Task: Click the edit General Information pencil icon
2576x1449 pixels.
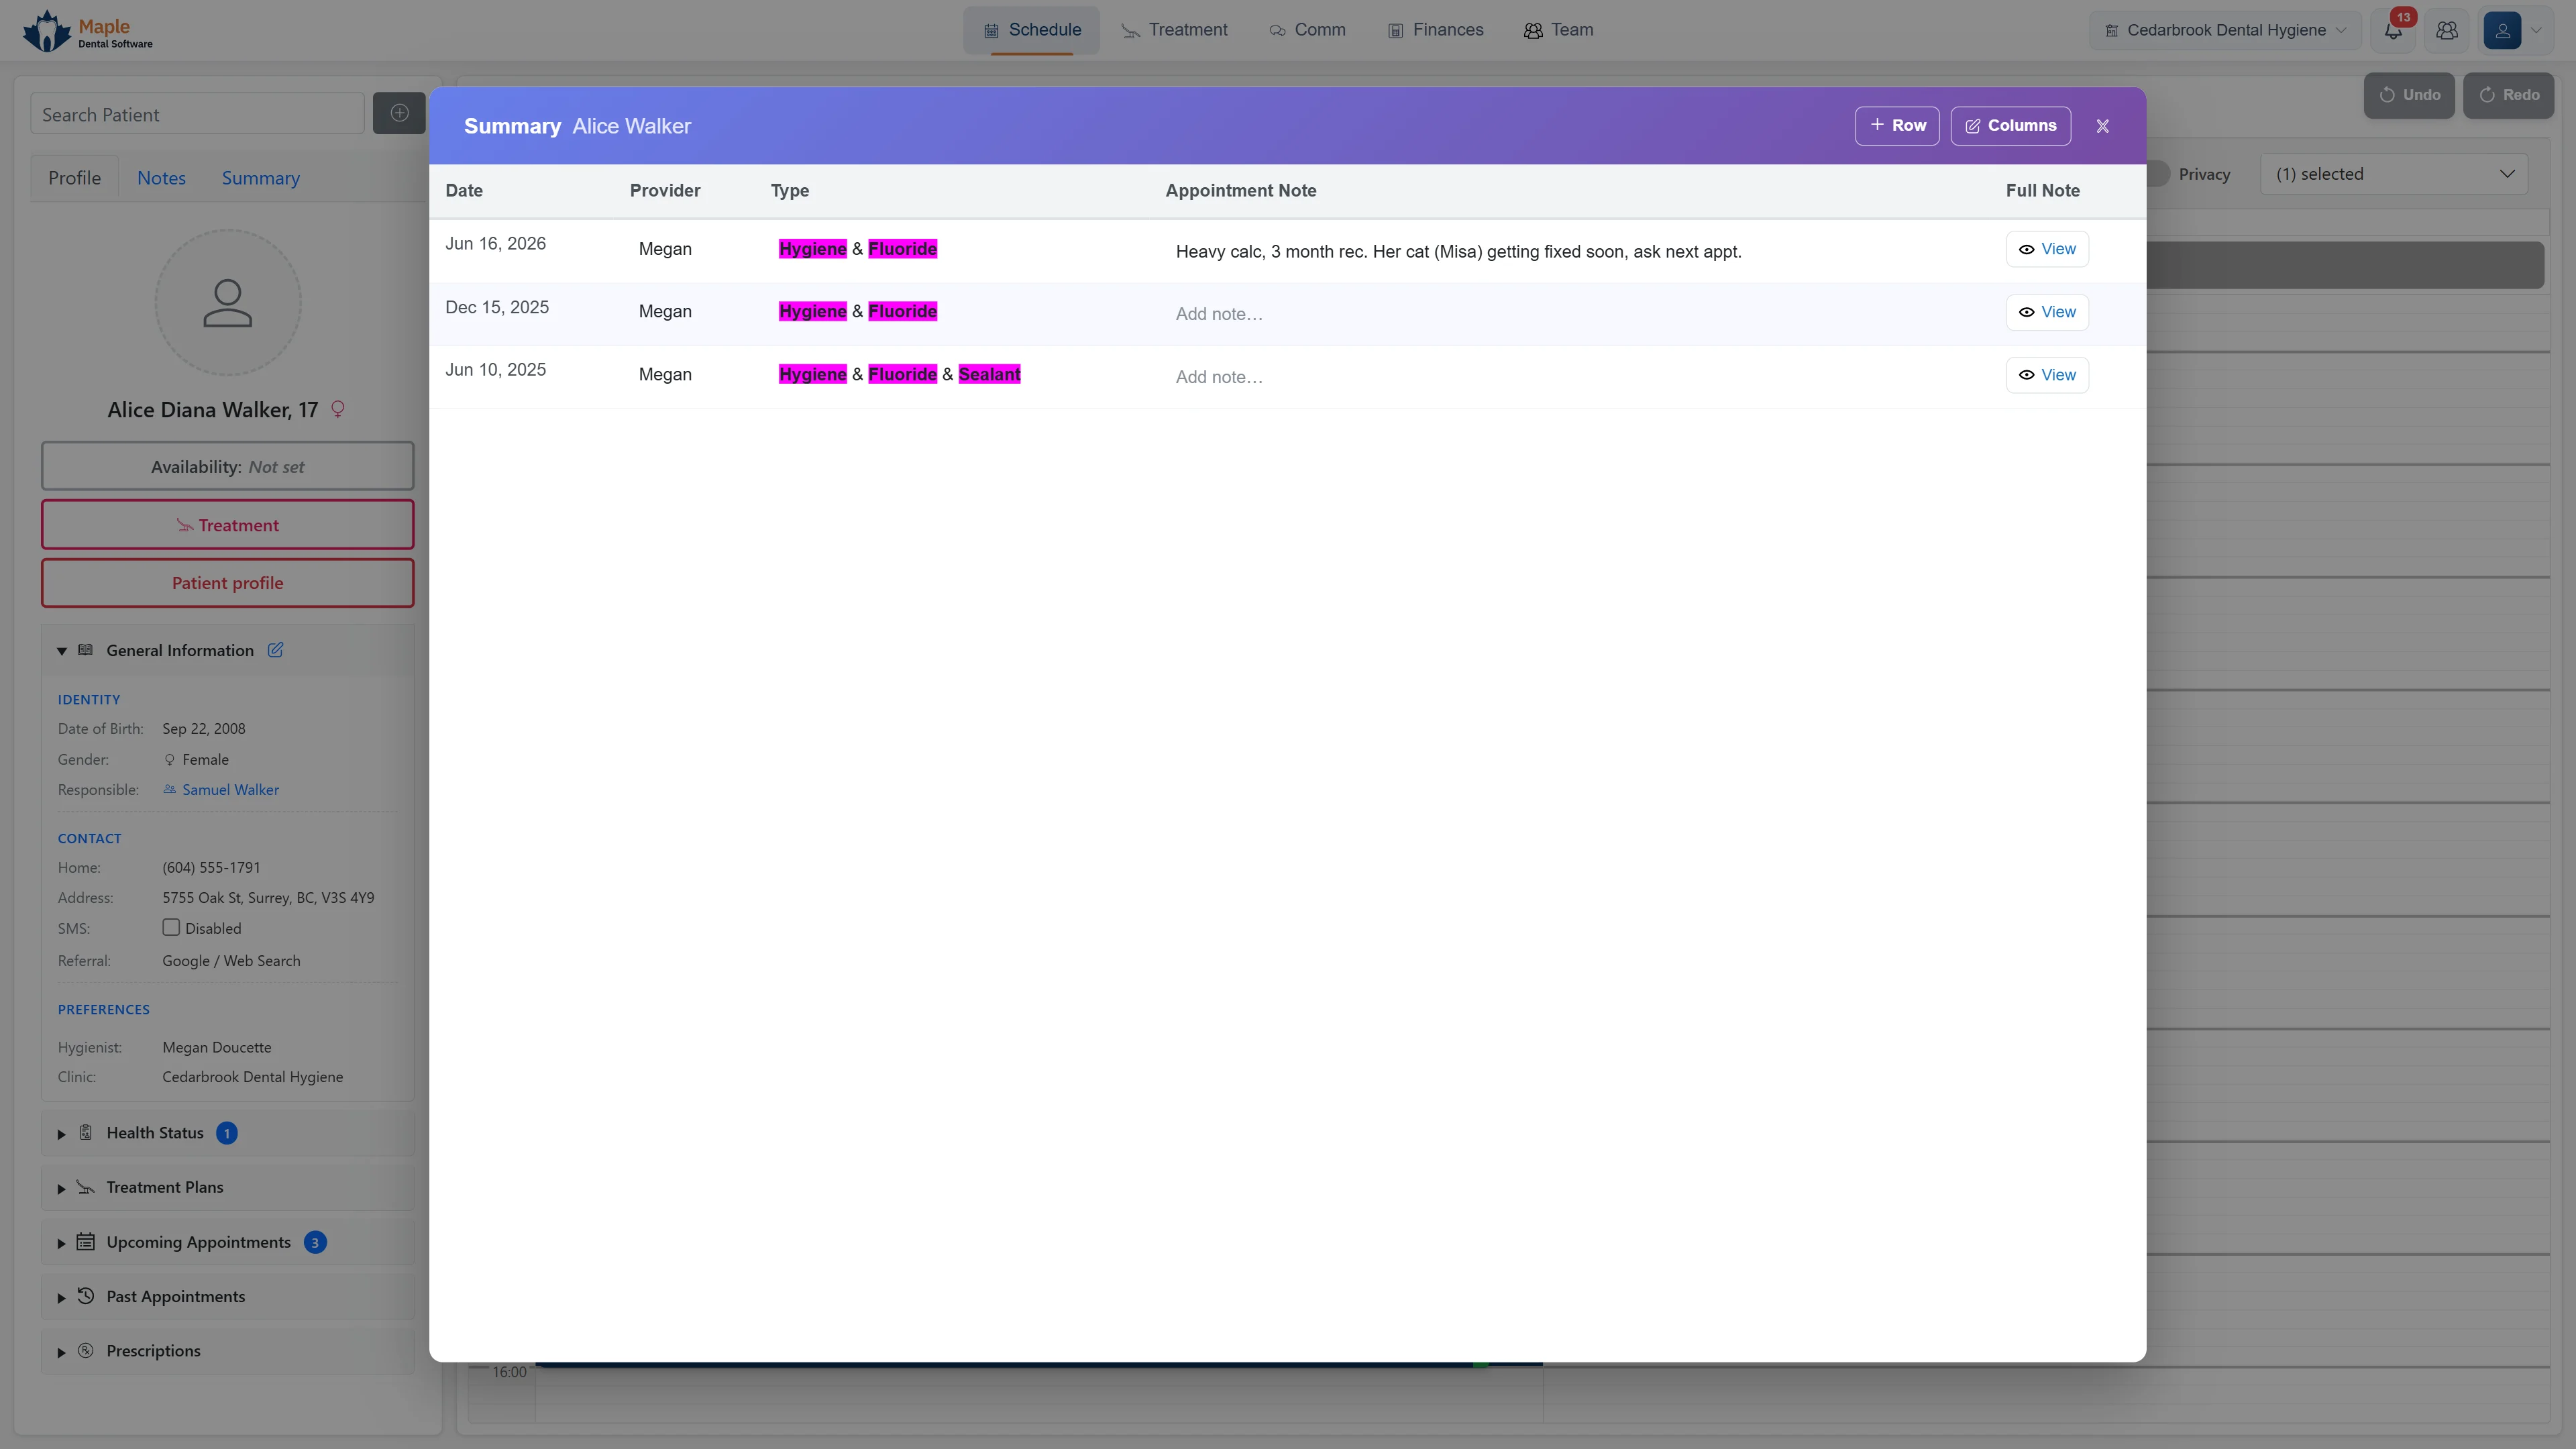Action: point(275,650)
